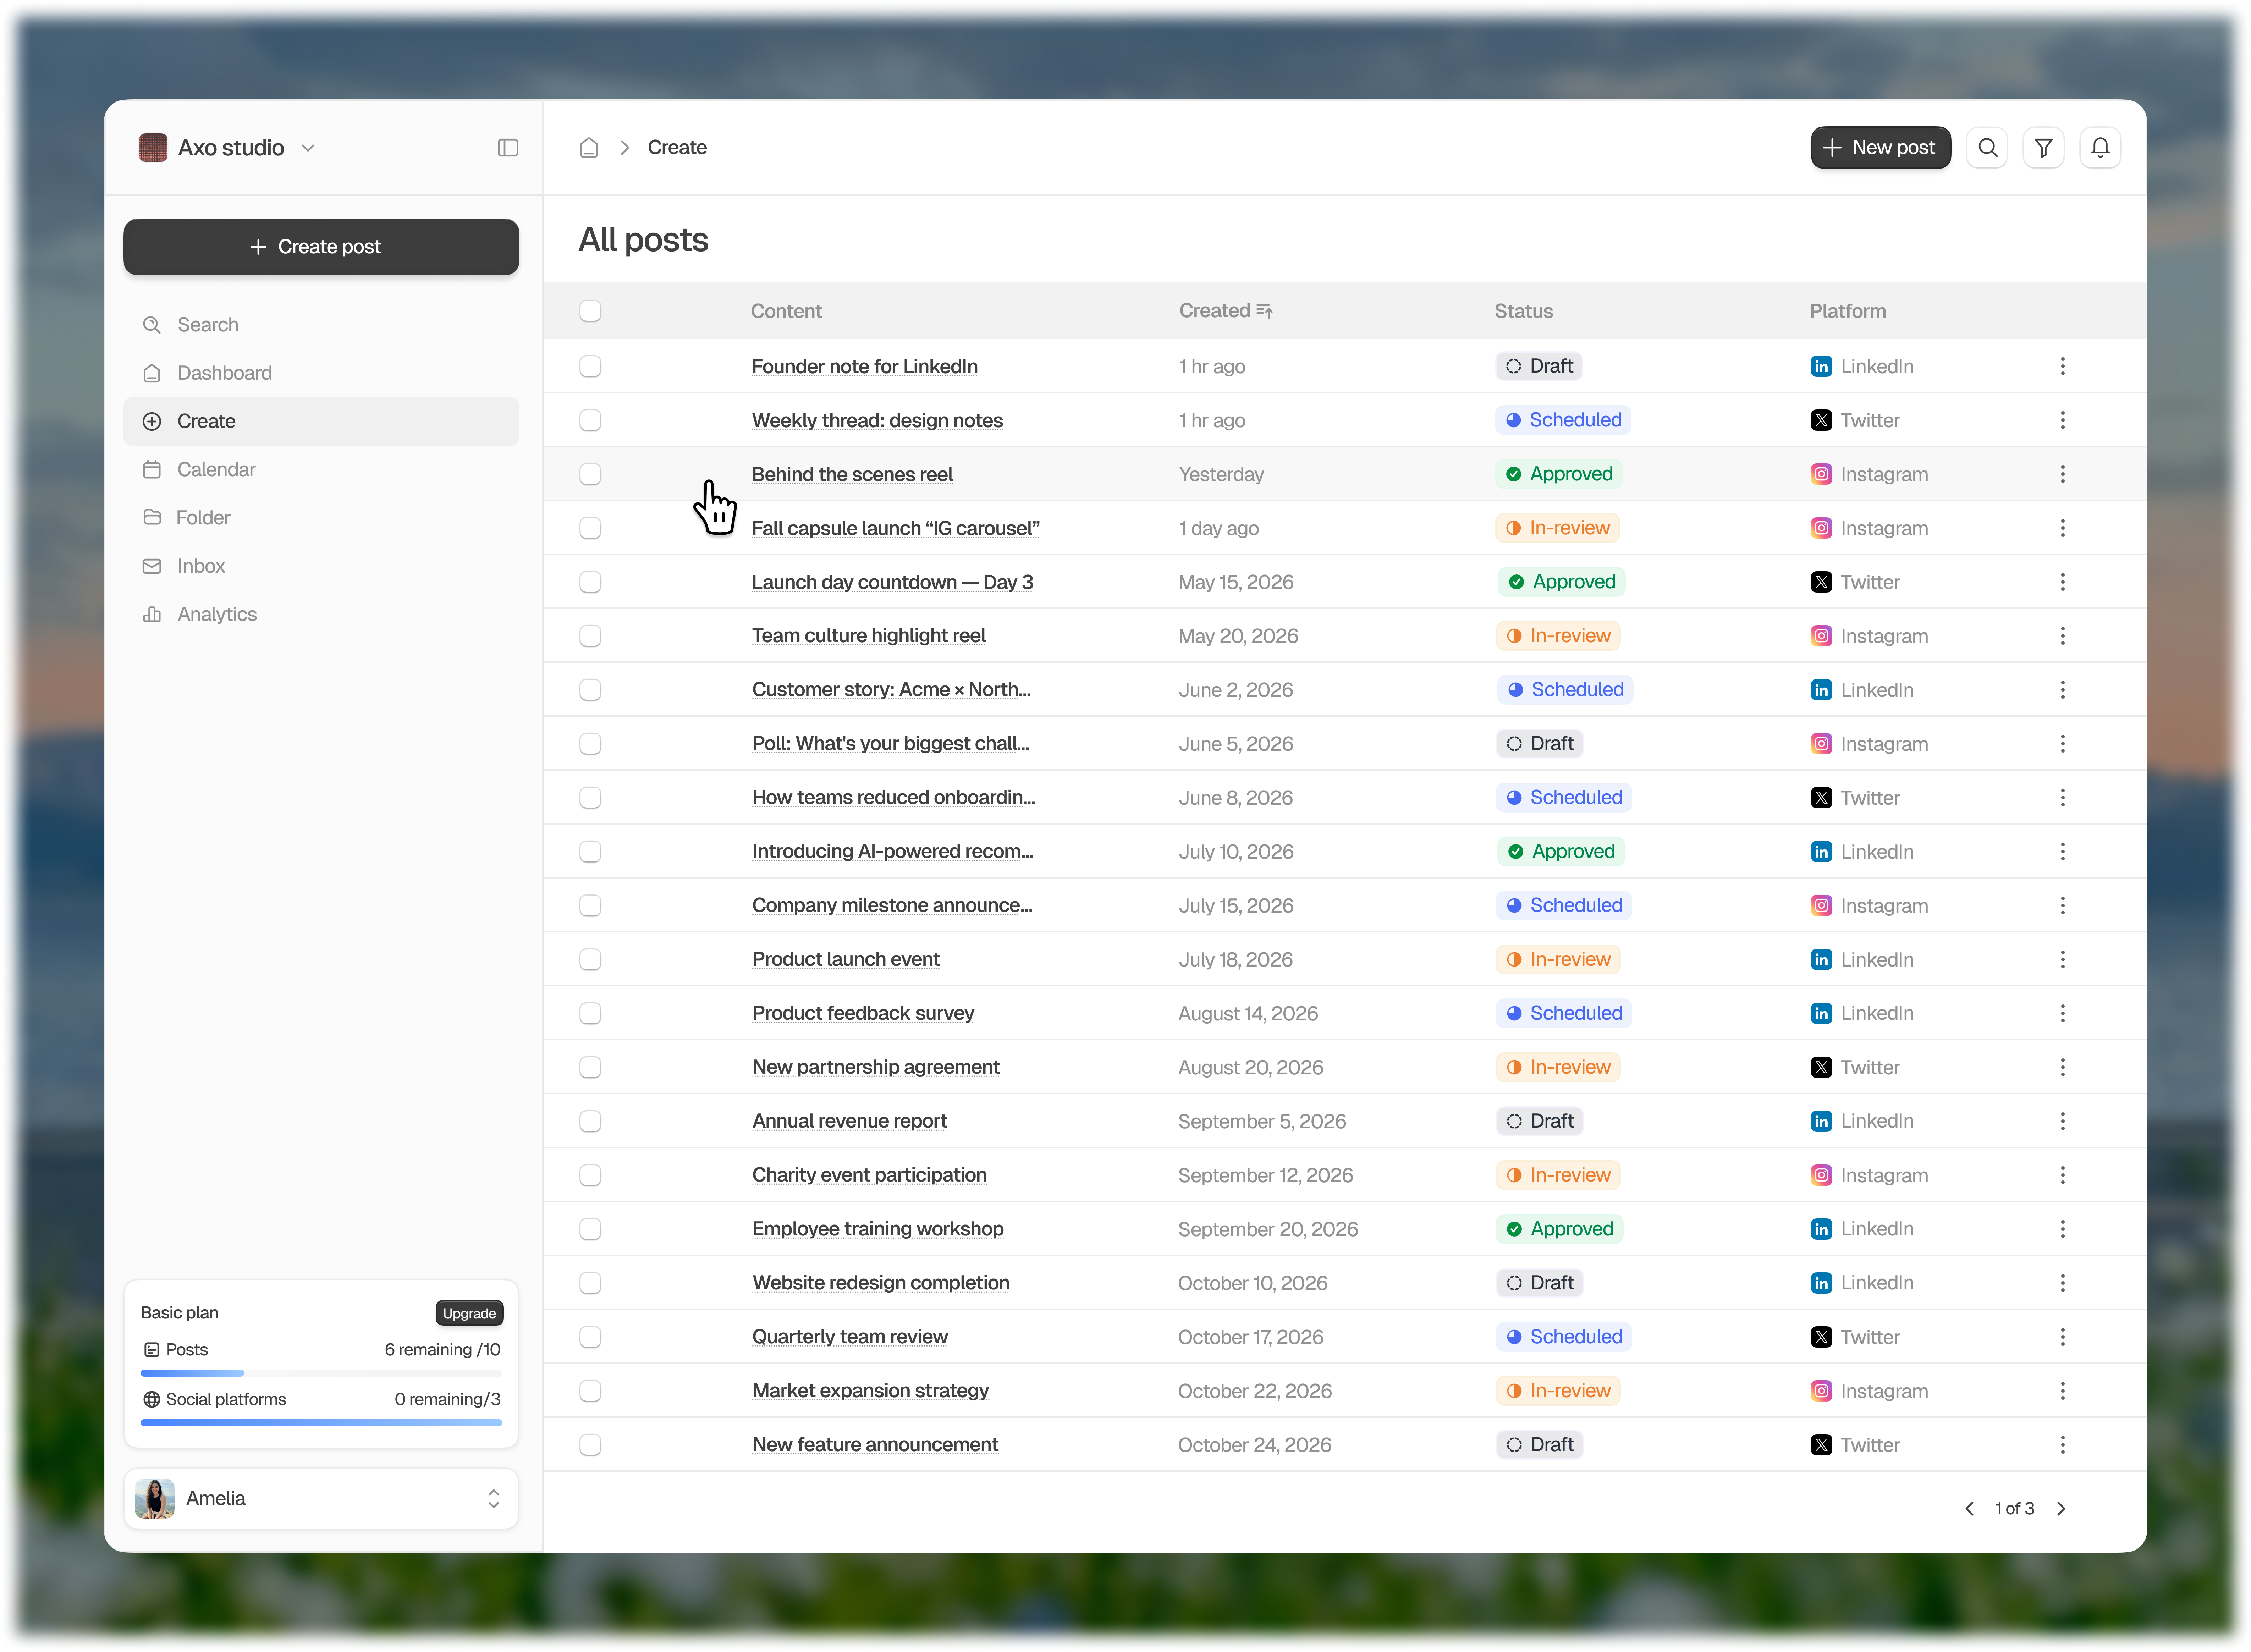Click the LinkedIn icon in Founder note row
Image resolution: width=2251 pixels, height=1652 pixels.
click(x=1821, y=366)
